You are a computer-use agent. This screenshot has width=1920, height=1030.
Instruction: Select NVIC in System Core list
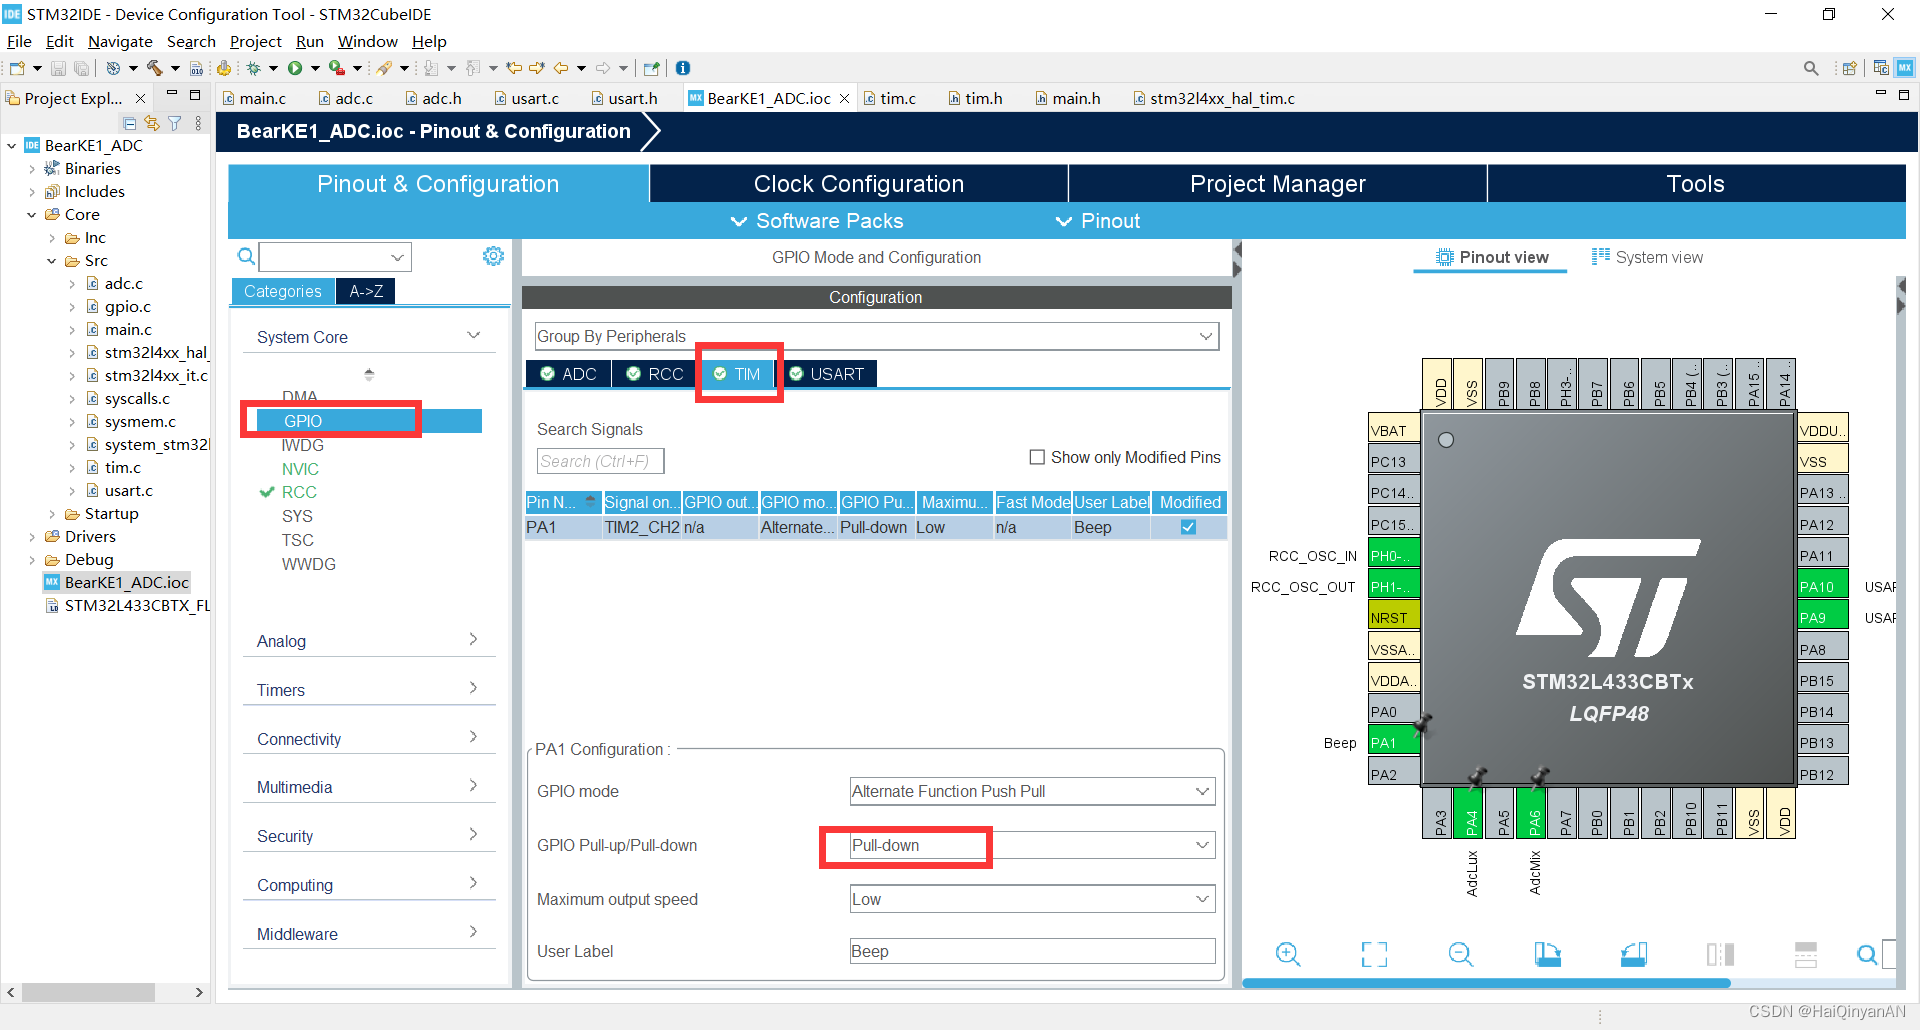[x=300, y=469]
